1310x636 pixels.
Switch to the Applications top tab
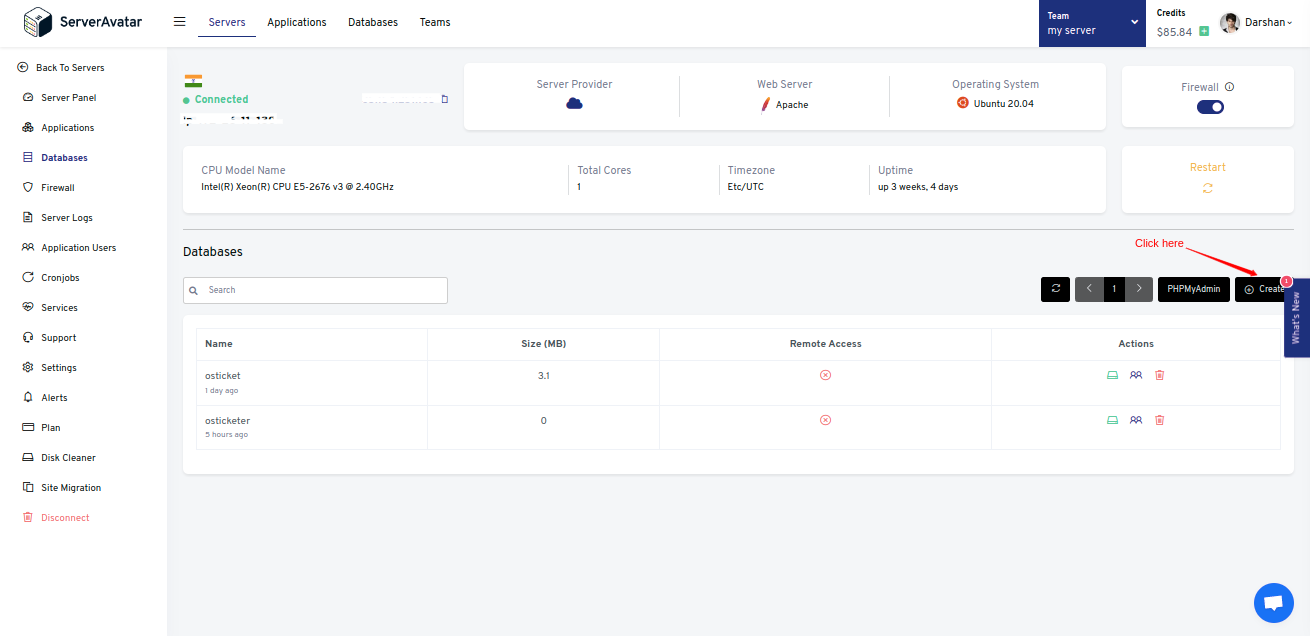point(297,22)
